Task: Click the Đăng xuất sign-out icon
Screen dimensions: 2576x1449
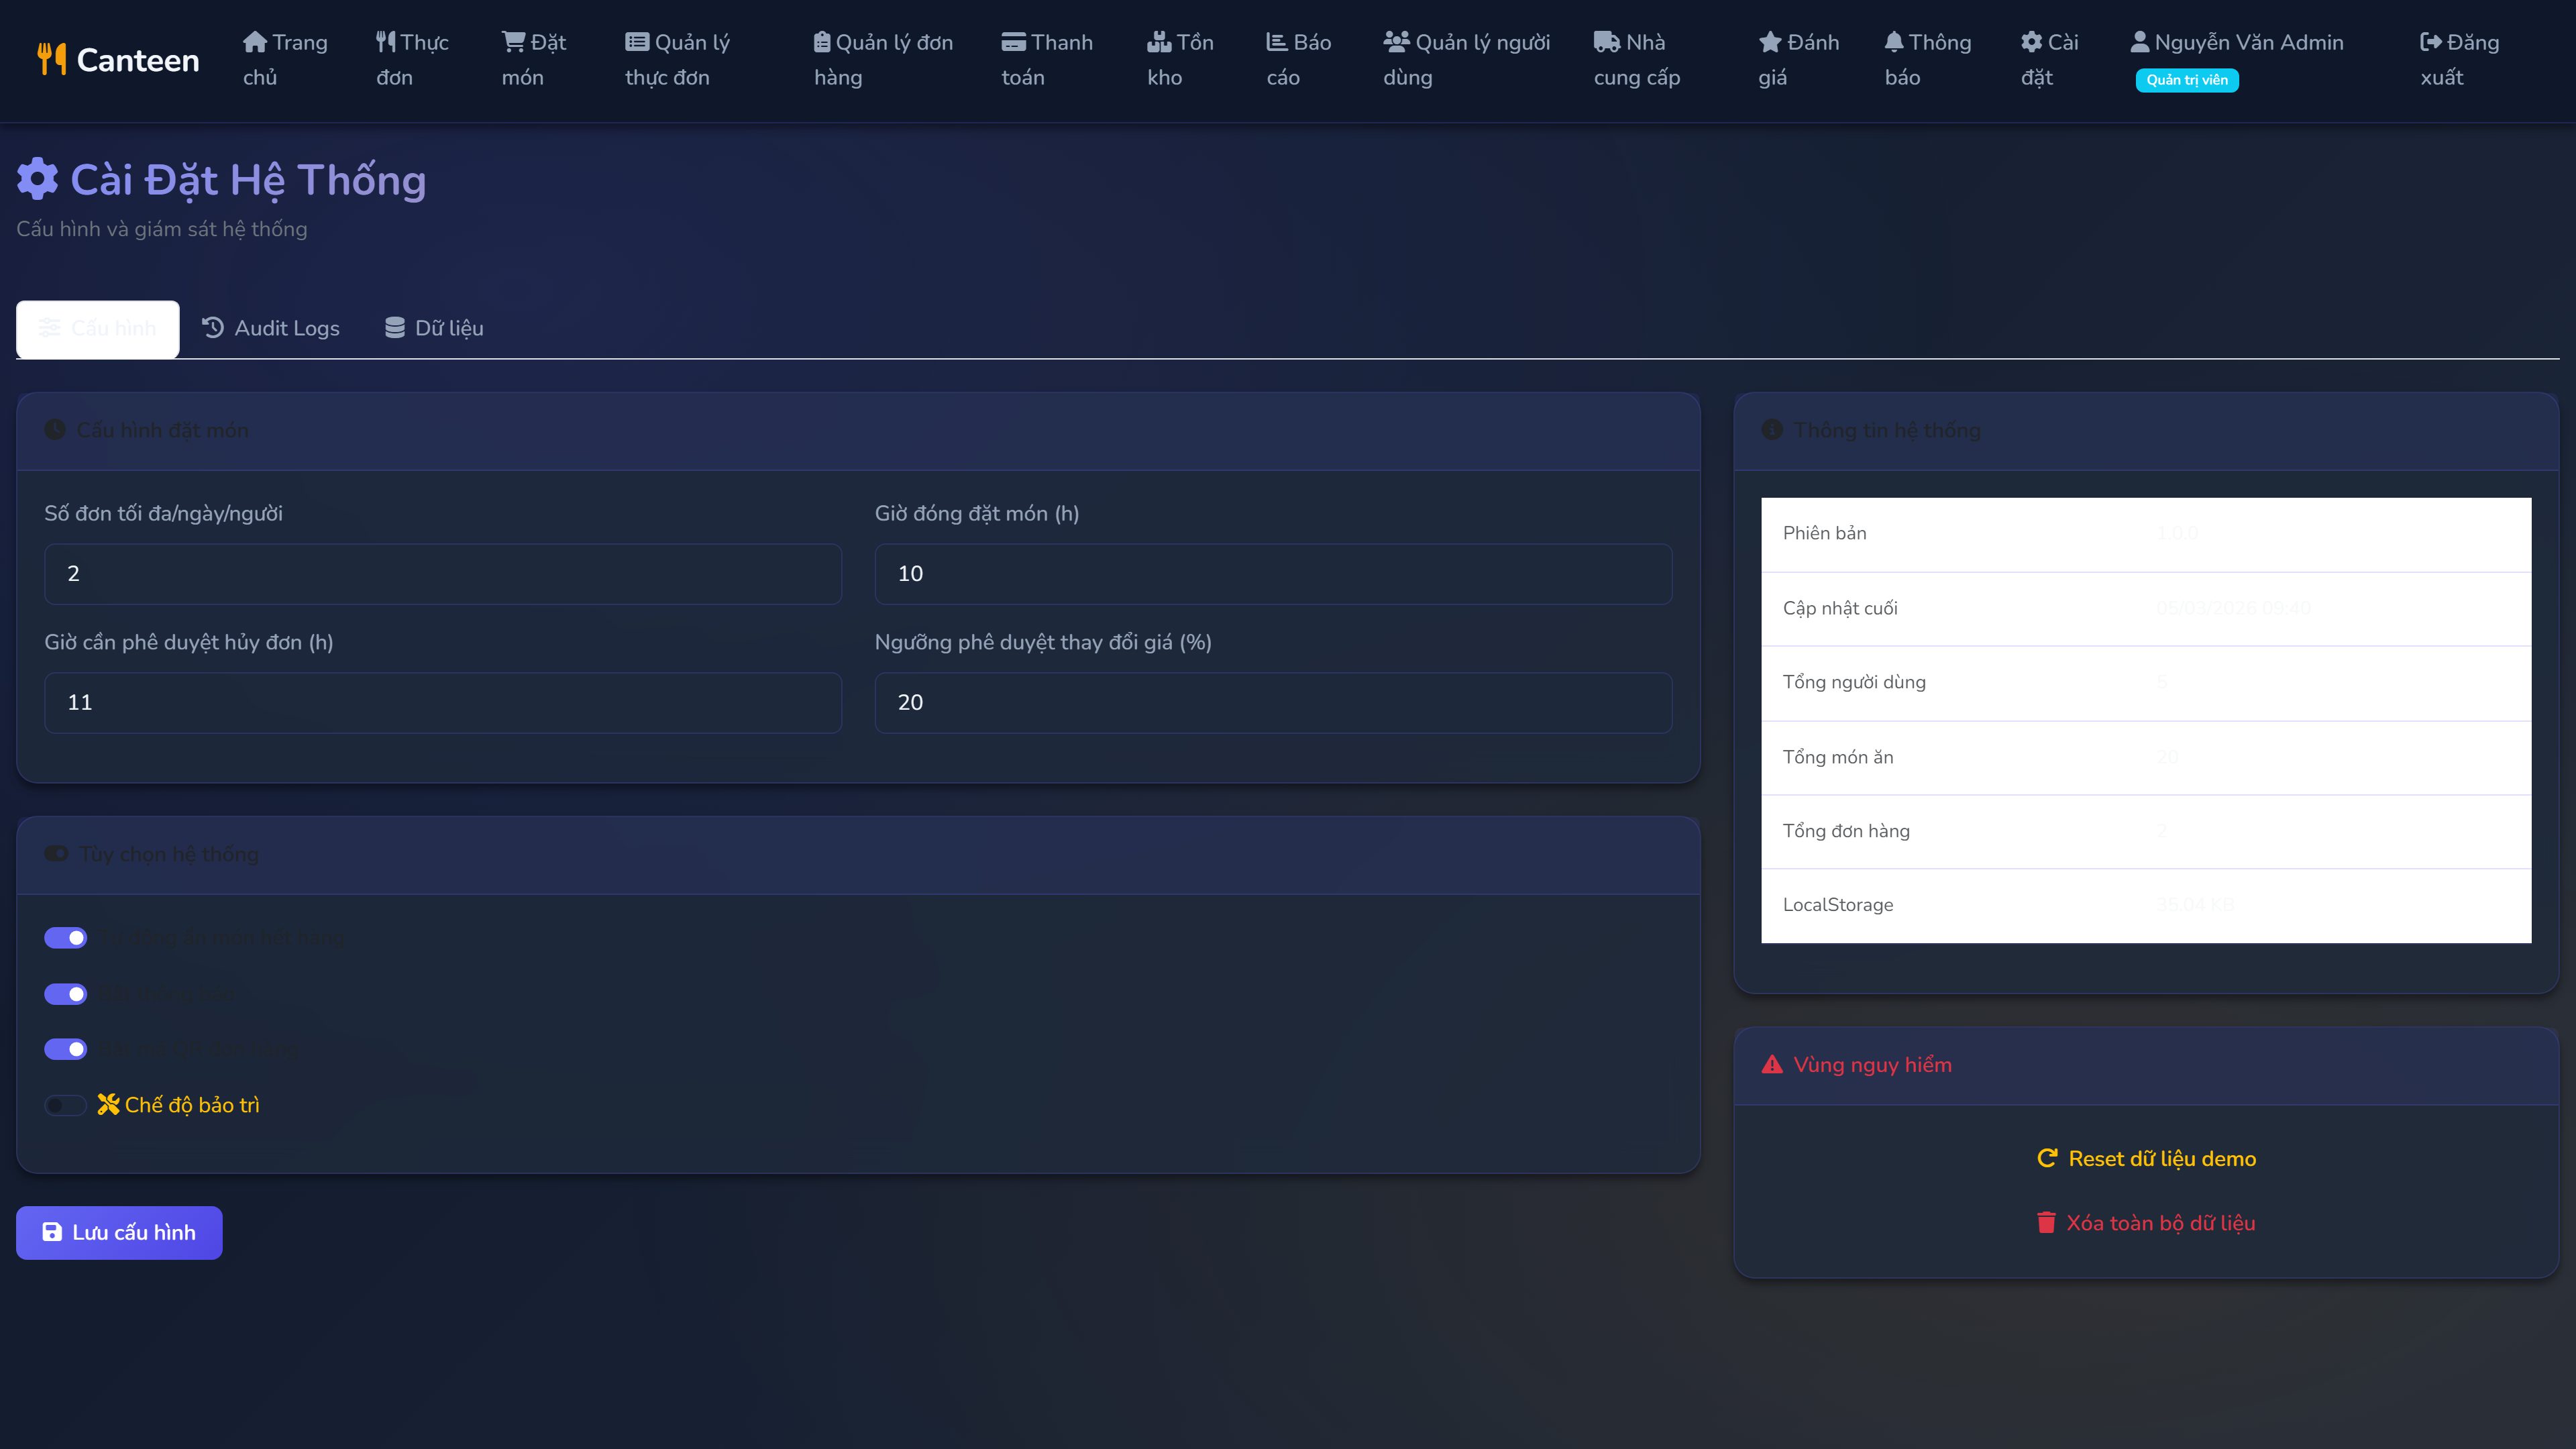Action: pyautogui.click(x=2431, y=42)
